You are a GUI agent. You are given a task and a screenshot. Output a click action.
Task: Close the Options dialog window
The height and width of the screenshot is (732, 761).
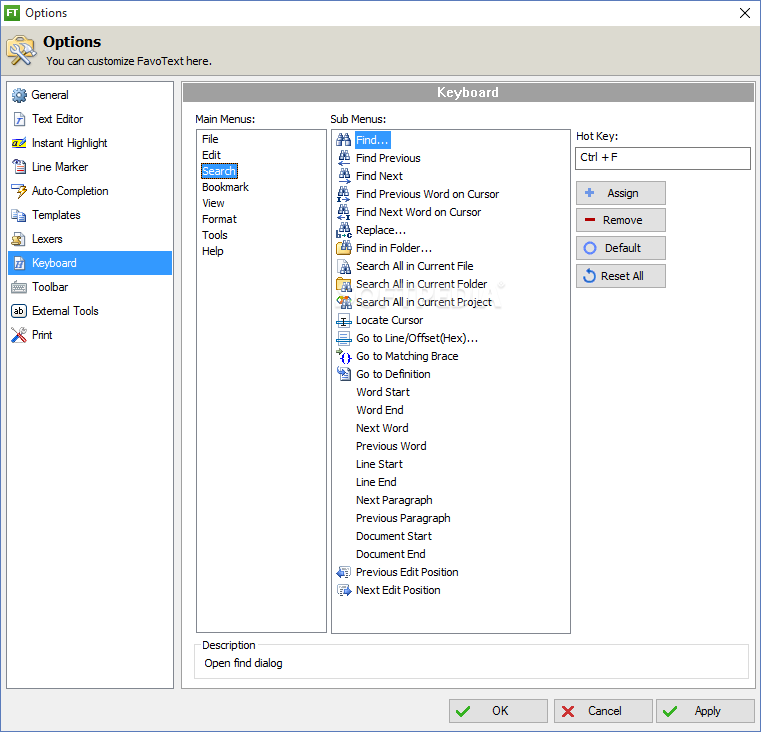[x=744, y=13]
